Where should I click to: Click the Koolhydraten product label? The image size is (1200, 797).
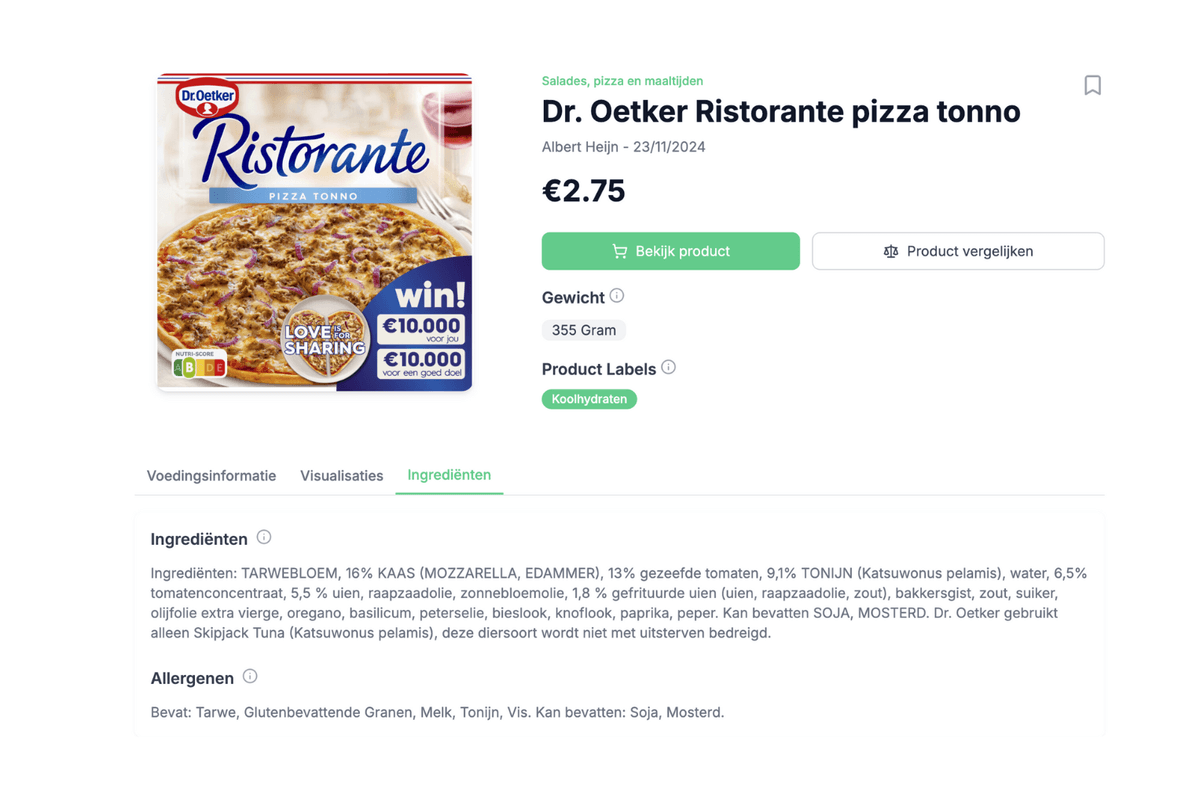tap(589, 399)
